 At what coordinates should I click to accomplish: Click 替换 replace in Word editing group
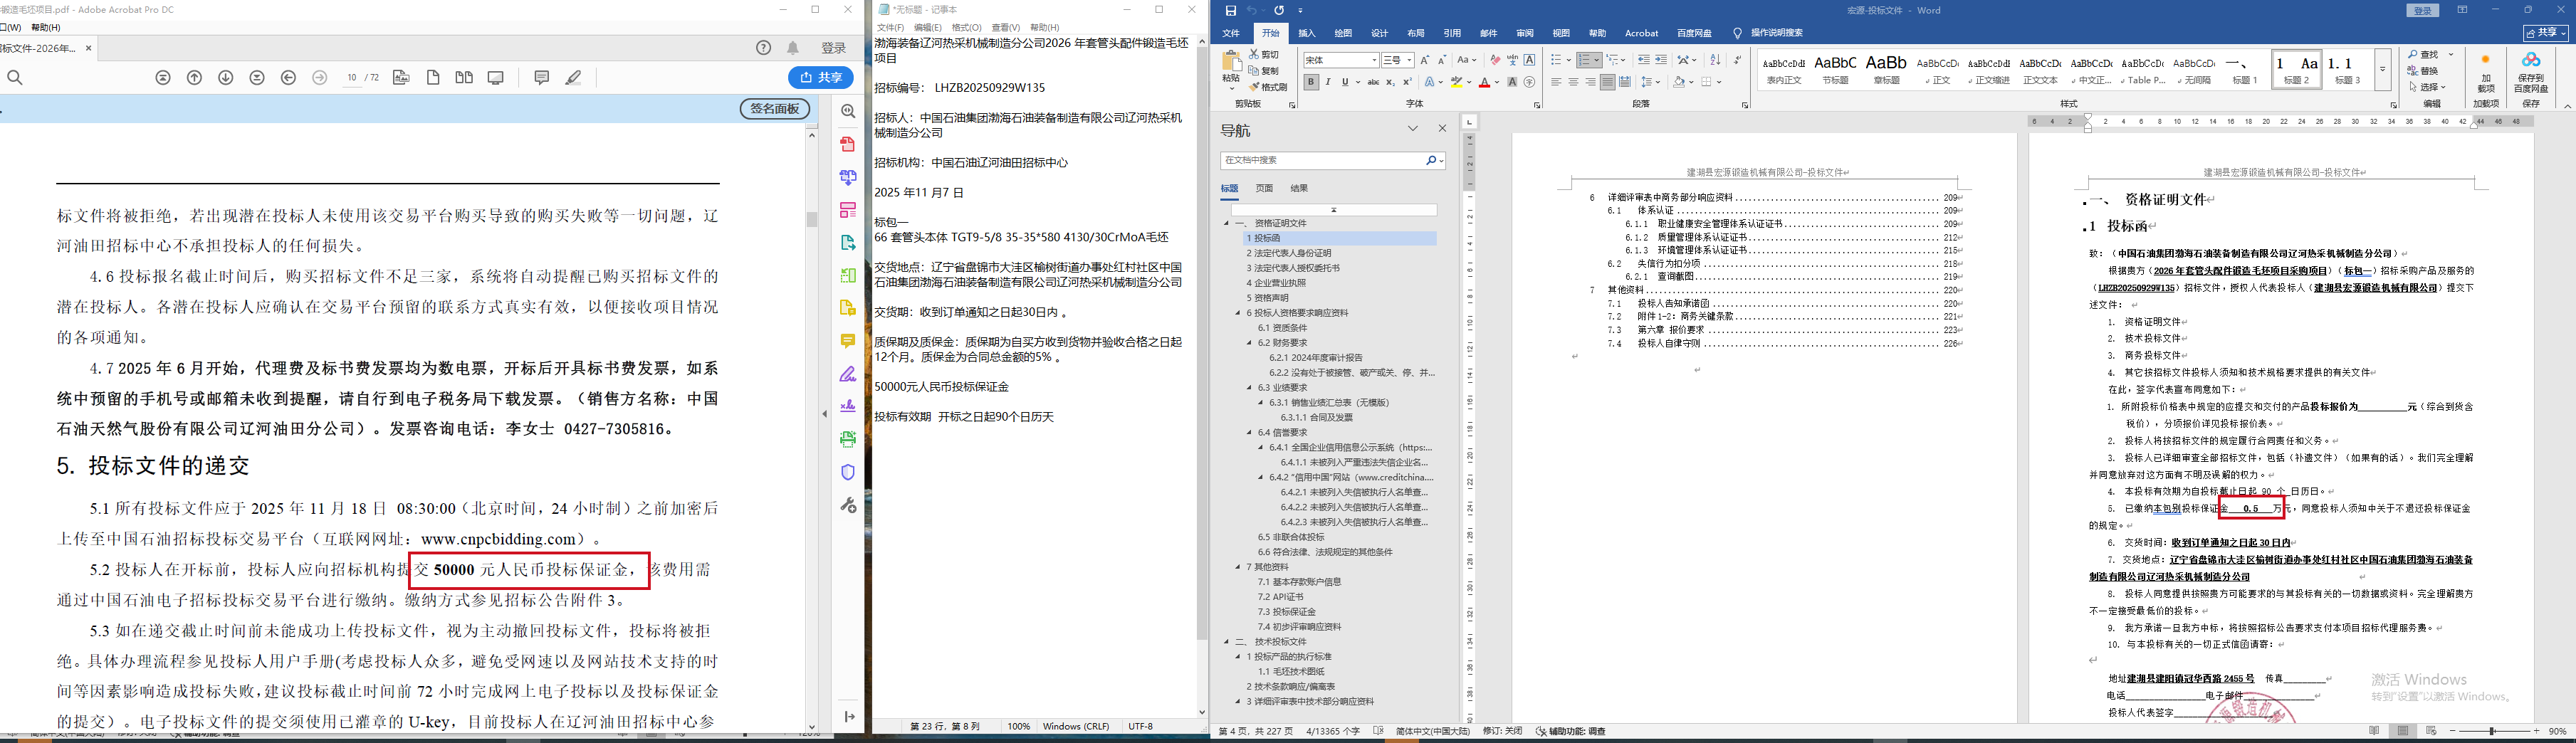pyautogui.click(x=2424, y=71)
